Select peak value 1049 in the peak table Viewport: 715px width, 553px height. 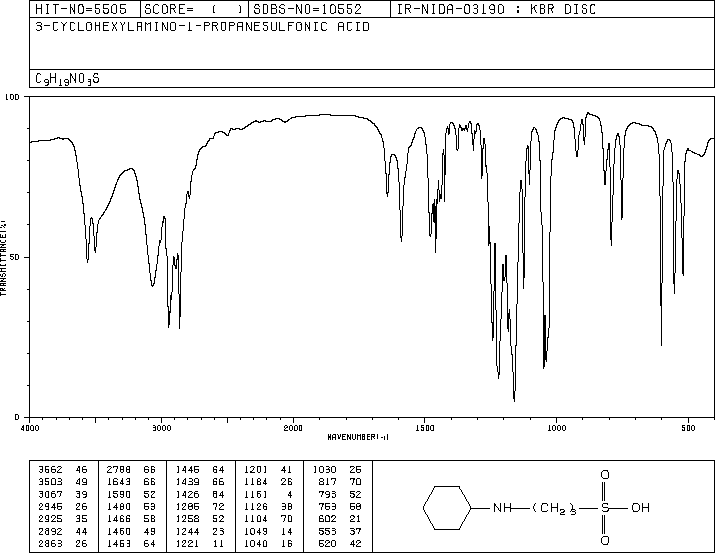256,531
